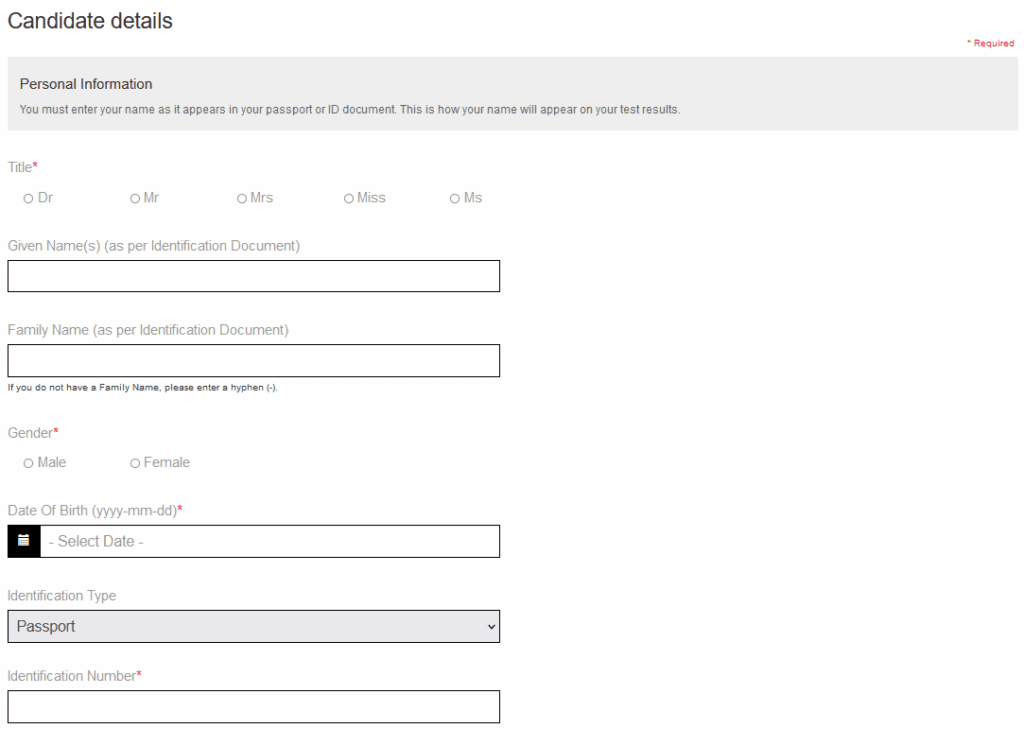The width and height of the screenshot is (1024, 746).
Task: Click the Identification Number label
Action: [72, 676]
